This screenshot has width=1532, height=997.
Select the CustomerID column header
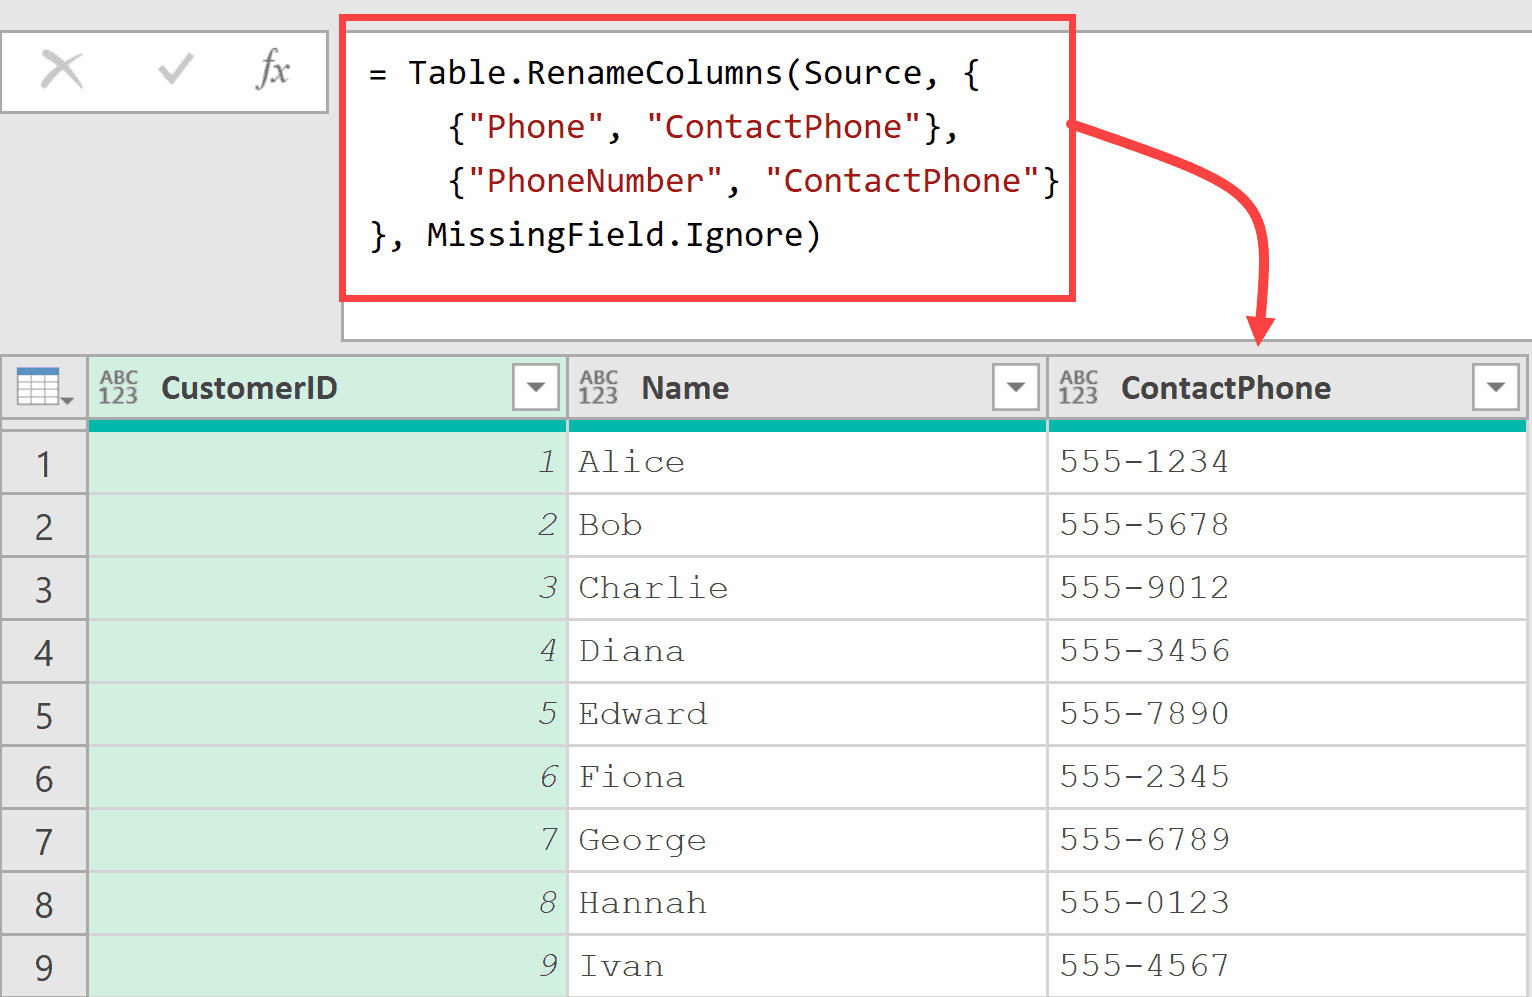click(249, 388)
